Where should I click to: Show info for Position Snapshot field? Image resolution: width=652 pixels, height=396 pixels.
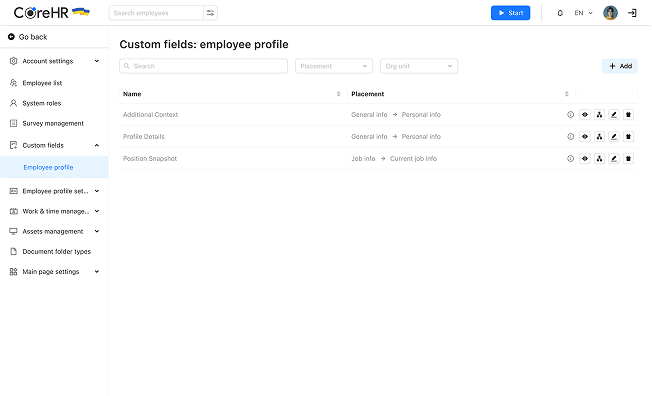570,158
